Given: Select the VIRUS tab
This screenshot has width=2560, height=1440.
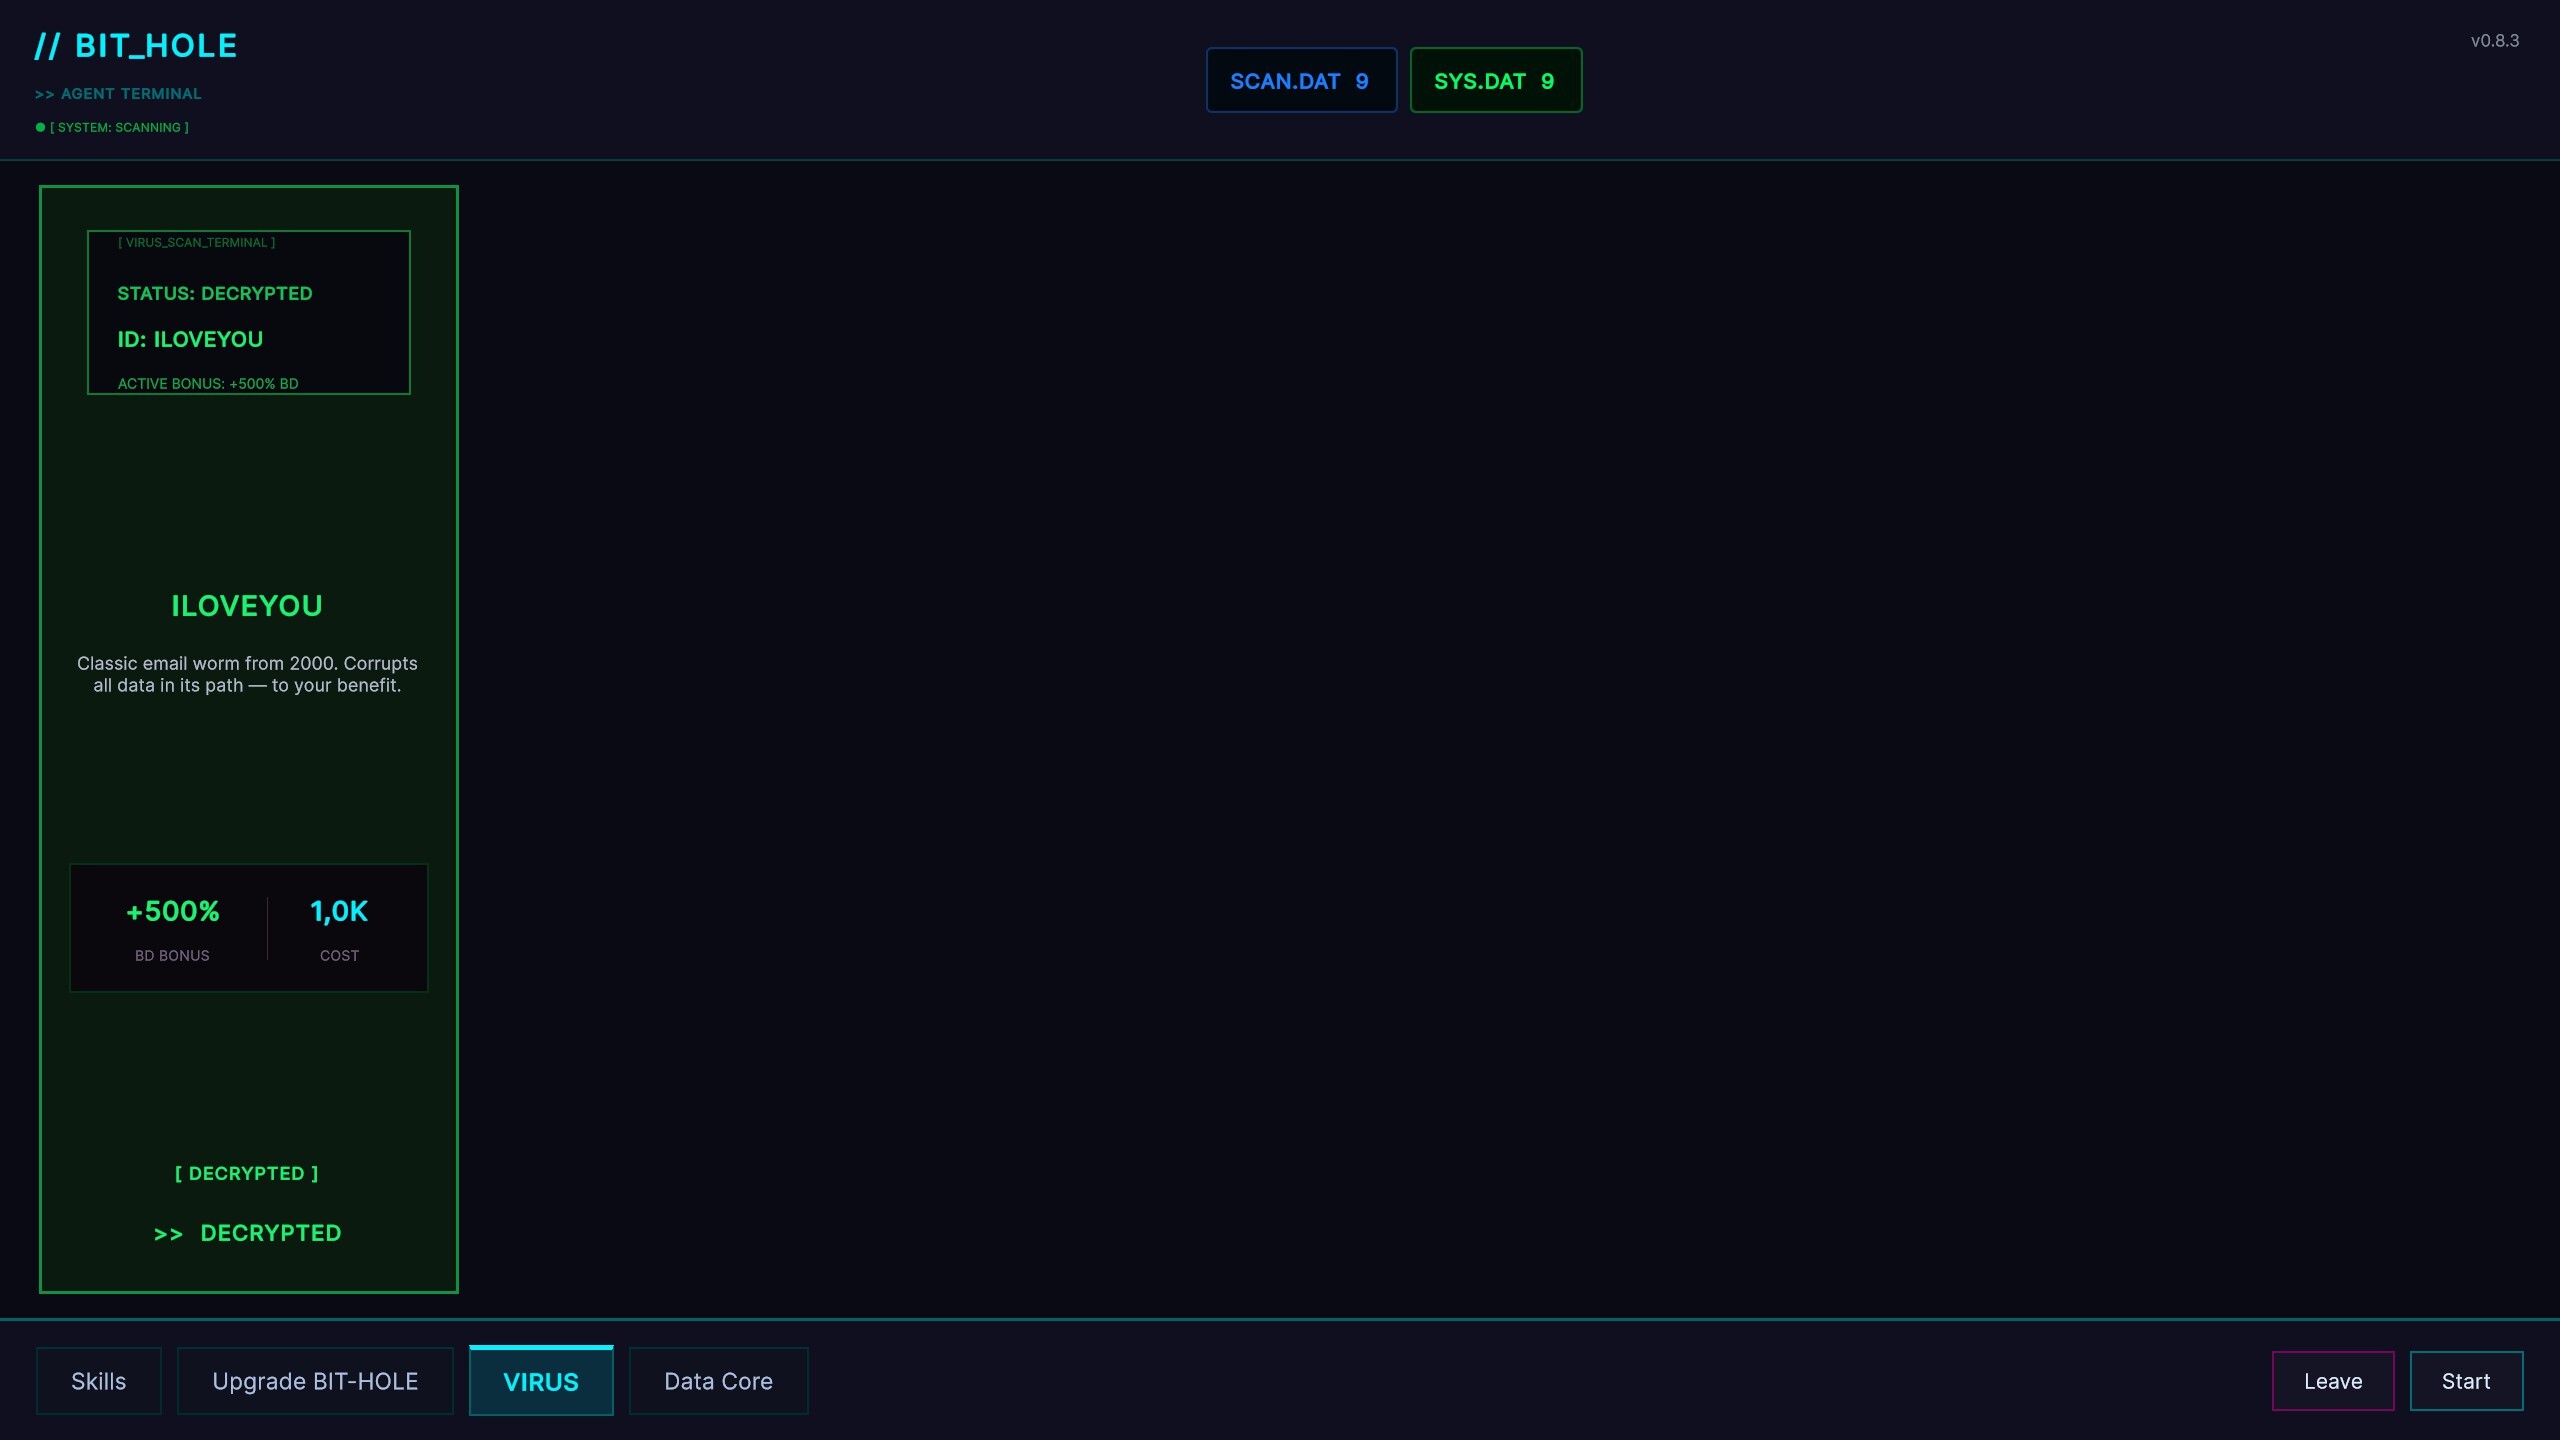Looking at the screenshot, I should (x=541, y=1381).
